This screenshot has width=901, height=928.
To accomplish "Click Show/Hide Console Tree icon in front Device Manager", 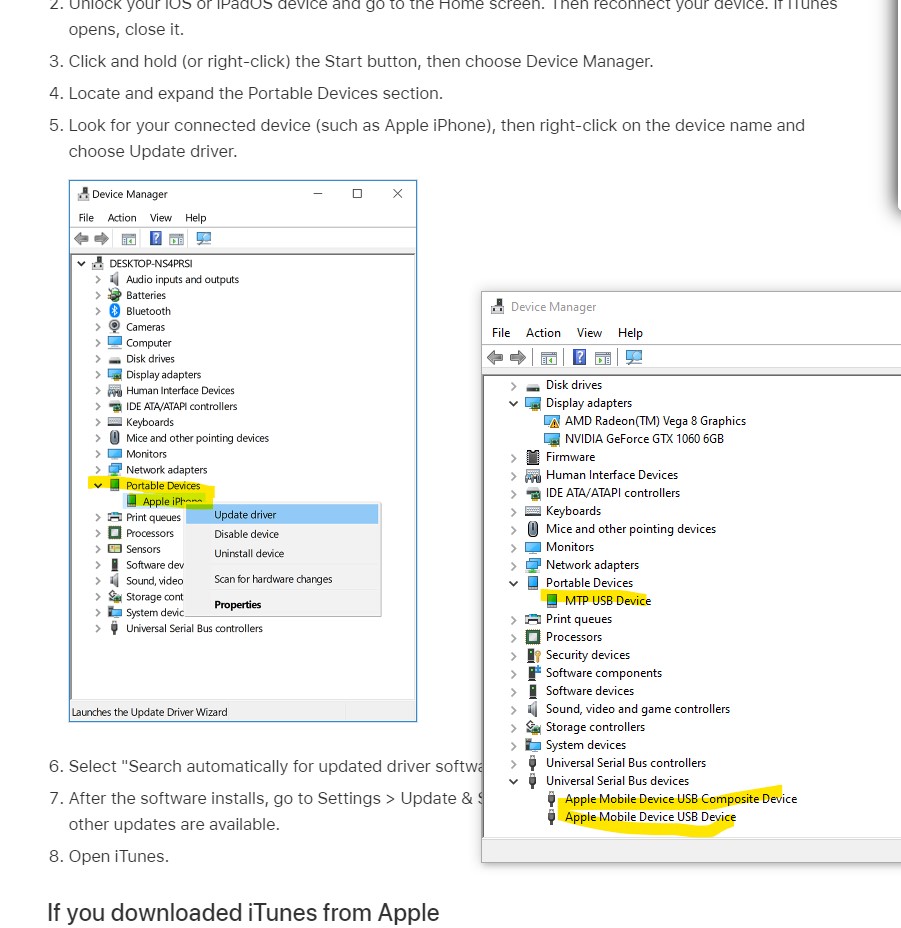I will pyautogui.click(x=549, y=357).
